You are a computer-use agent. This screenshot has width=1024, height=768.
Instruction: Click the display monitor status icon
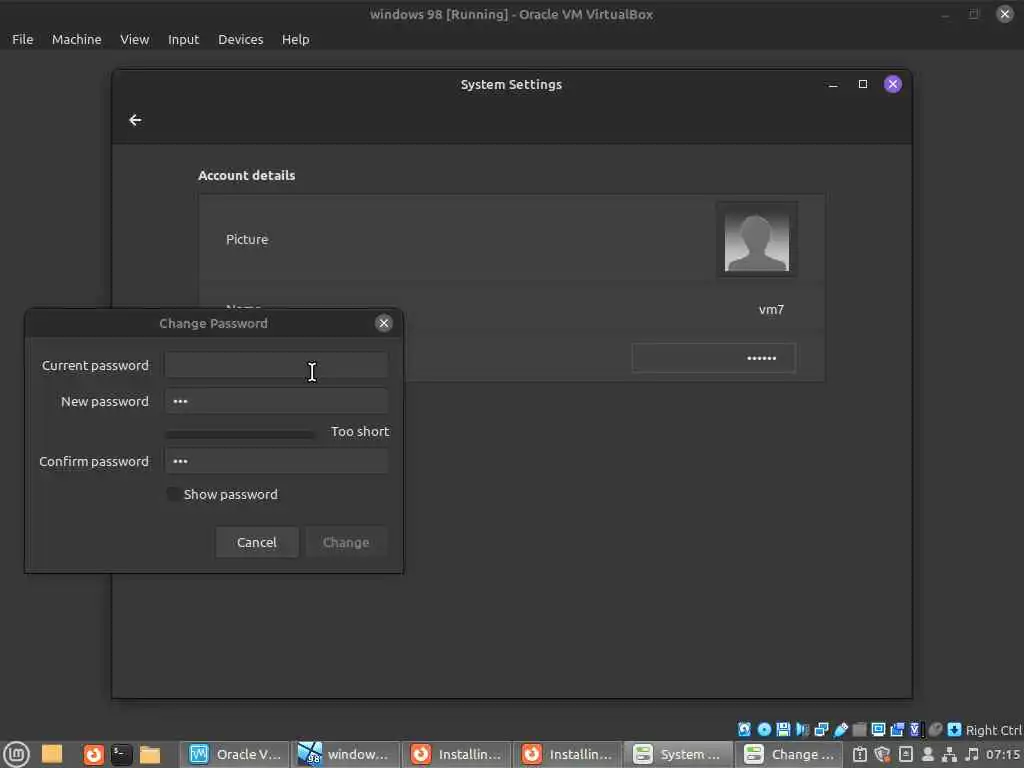pyautogui.click(x=878, y=729)
